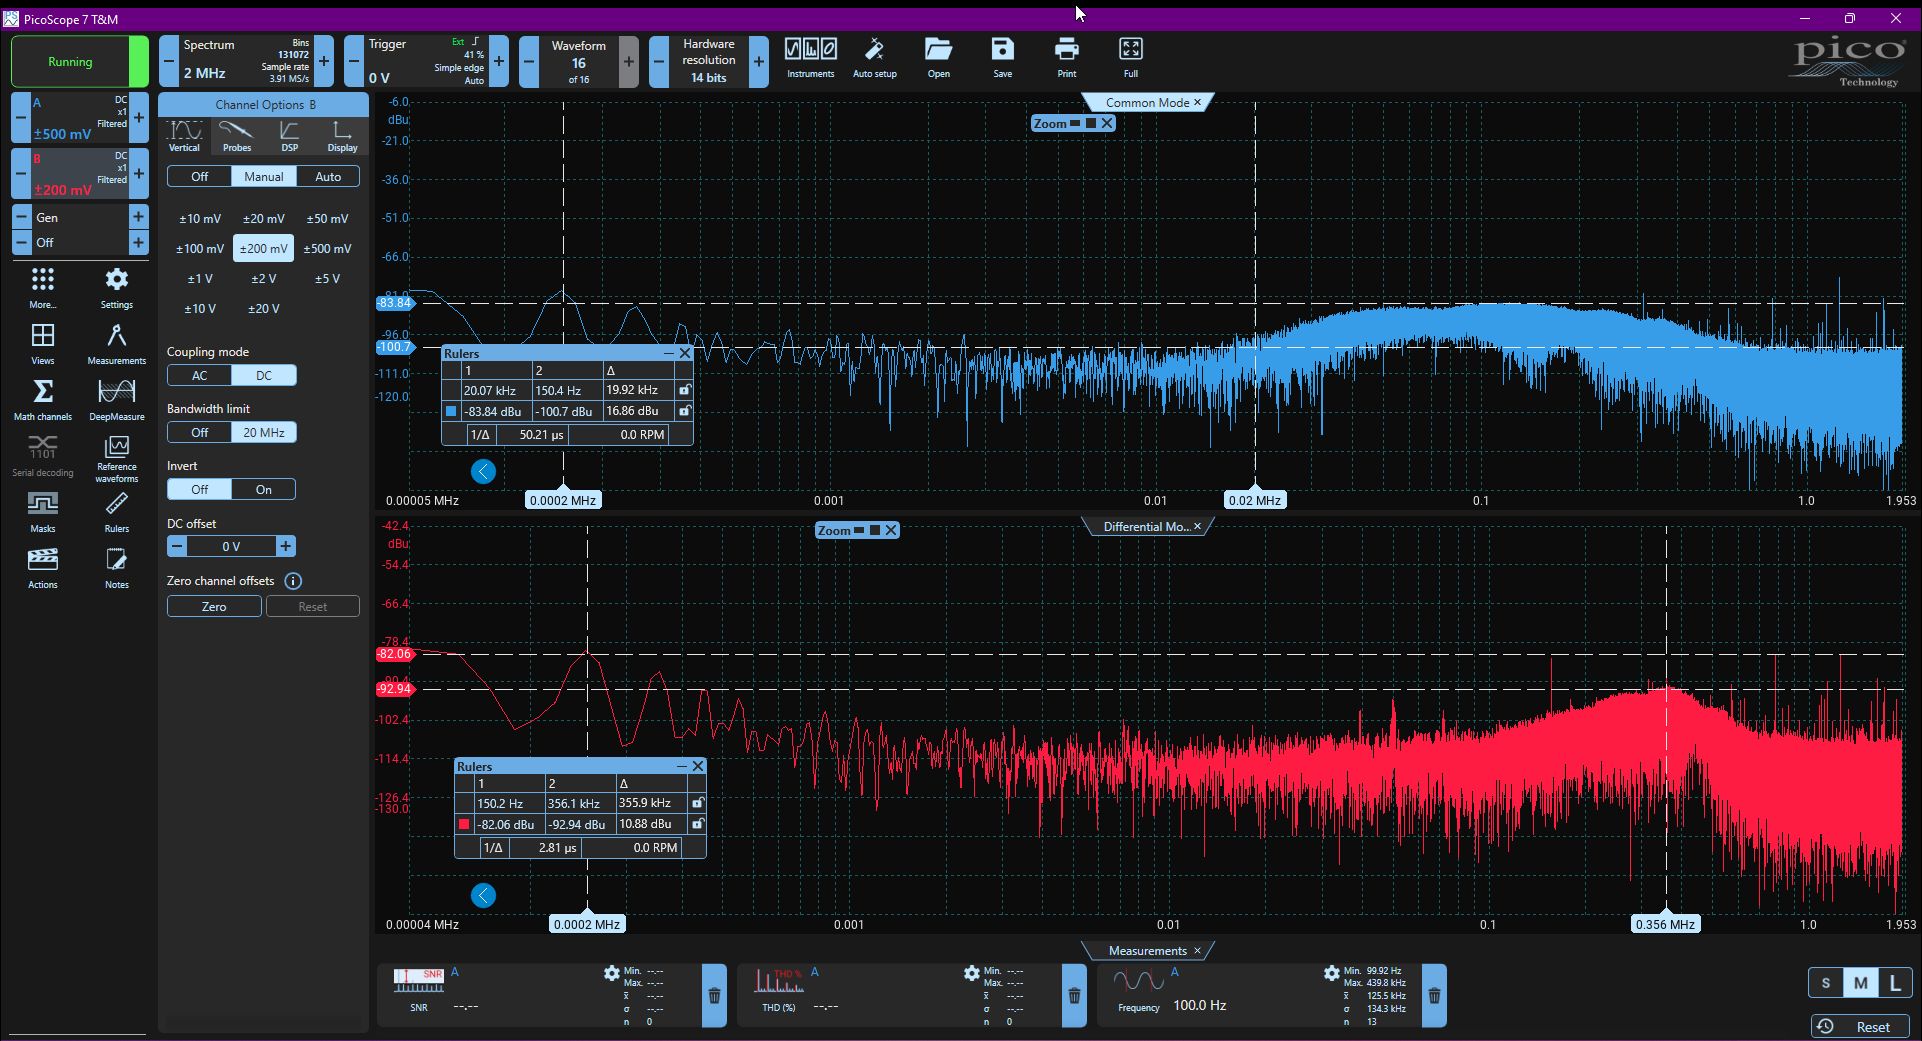
Task: Select the Probes channel options icon
Action: (x=237, y=136)
